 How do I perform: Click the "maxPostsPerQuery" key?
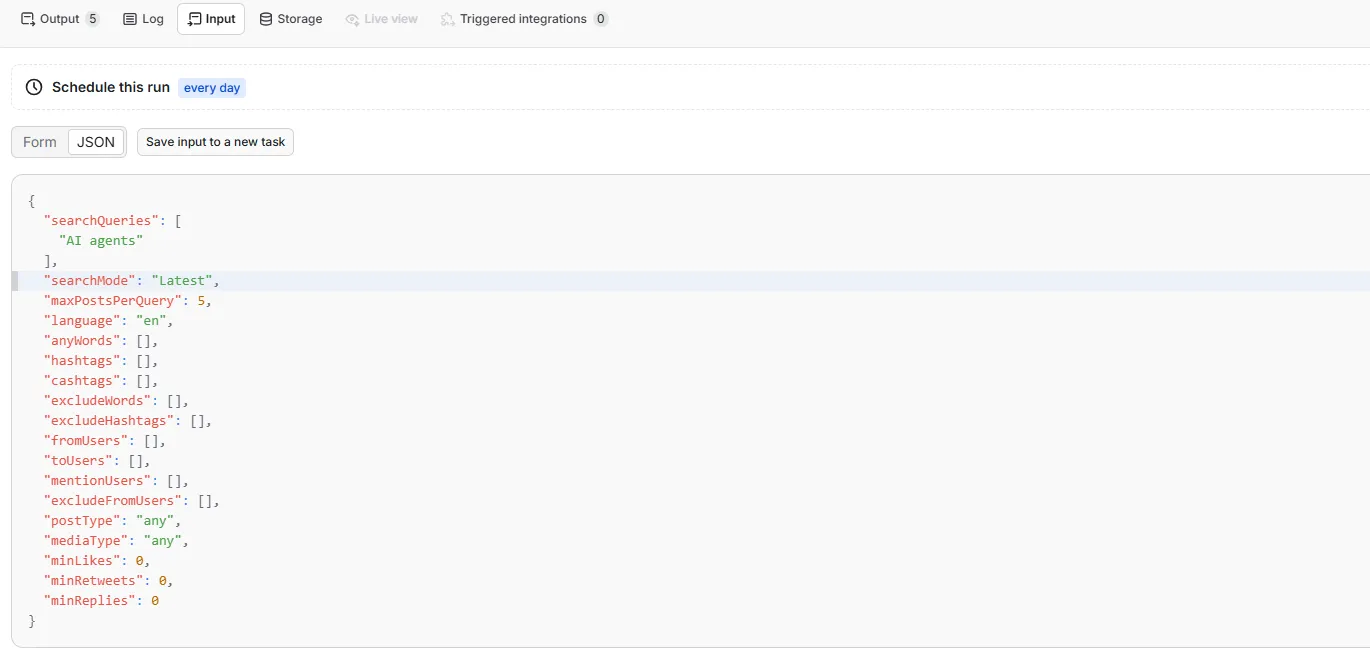[x=112, y=301]
